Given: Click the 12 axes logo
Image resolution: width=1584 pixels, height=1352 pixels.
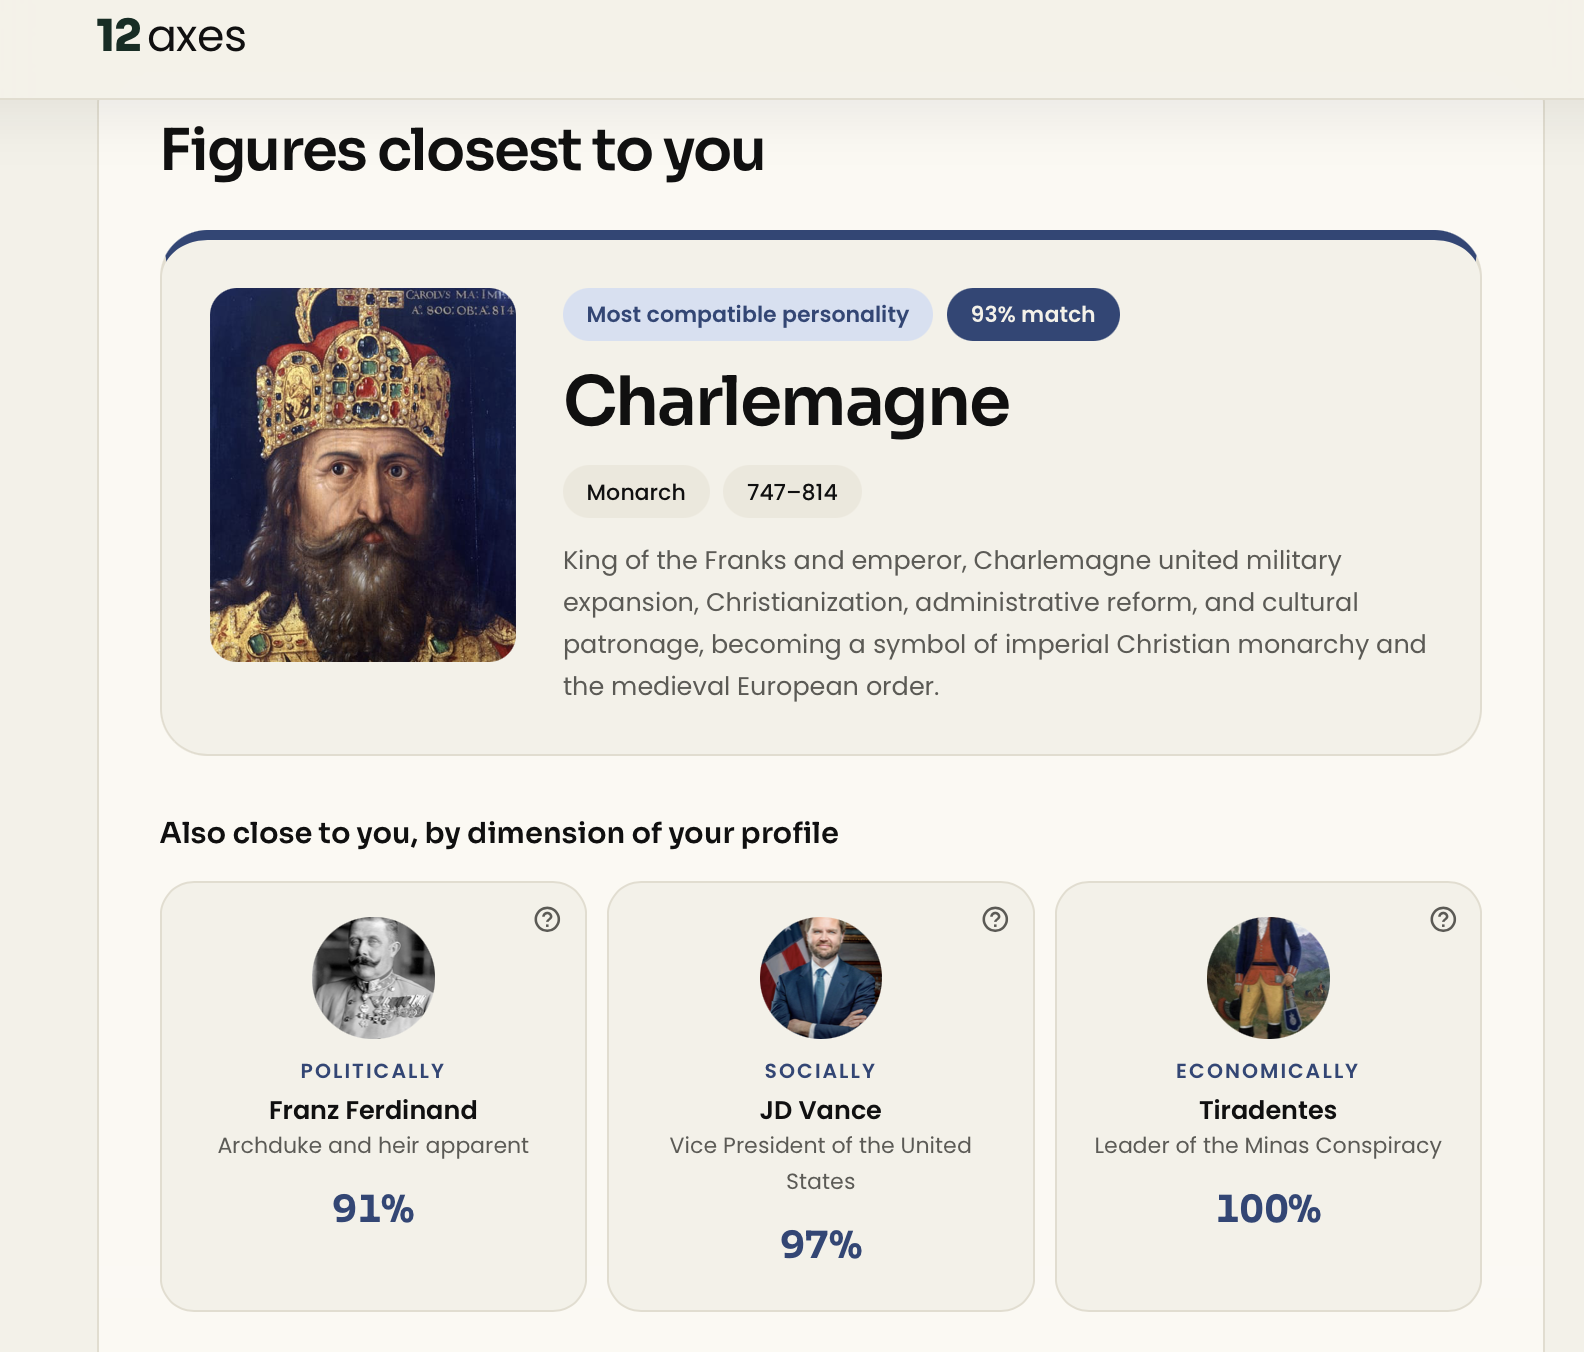Looking at the screenshot, I should tap(171, 37).
